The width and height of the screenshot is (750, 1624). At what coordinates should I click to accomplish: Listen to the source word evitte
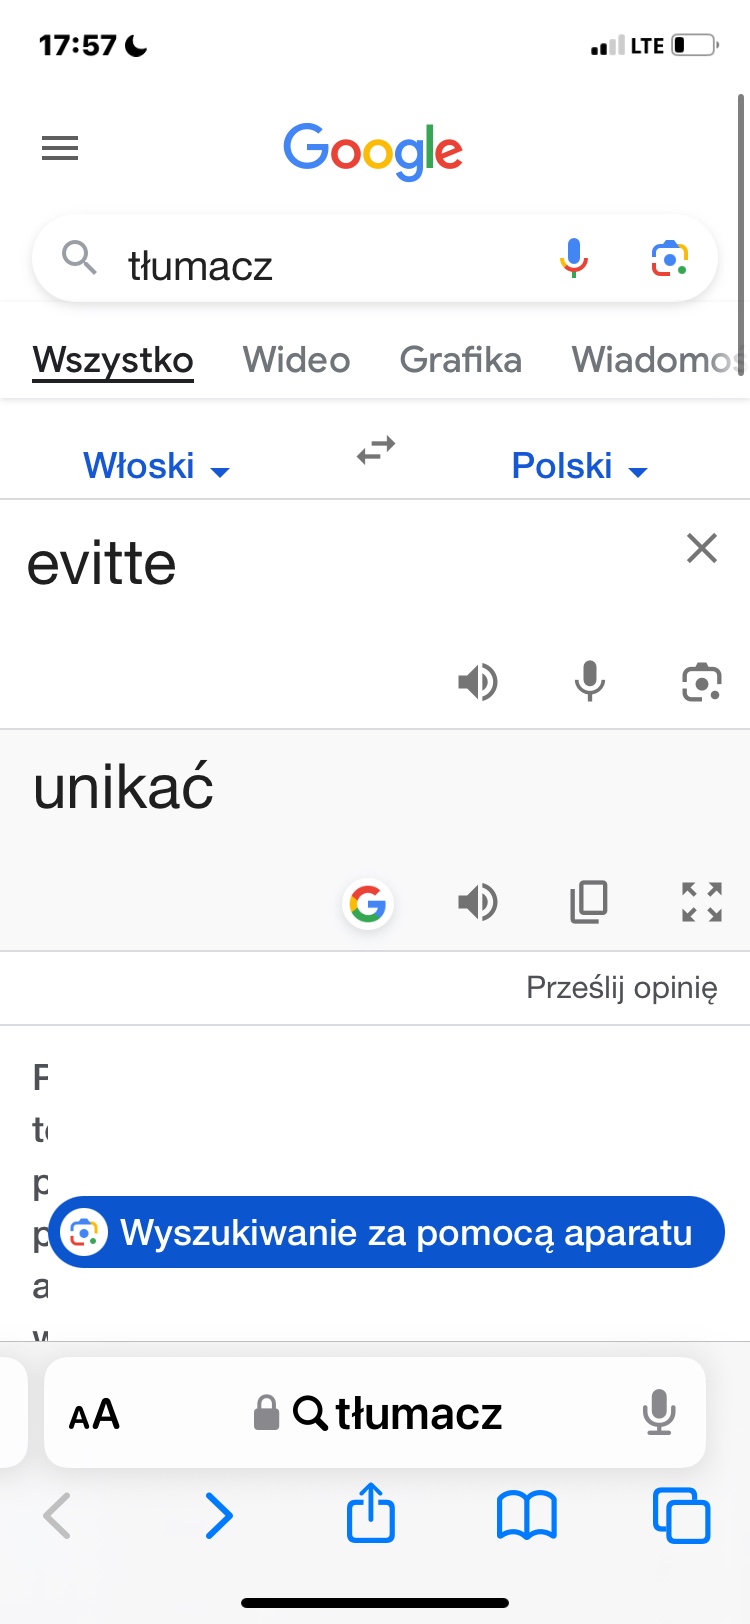(477, 682)
